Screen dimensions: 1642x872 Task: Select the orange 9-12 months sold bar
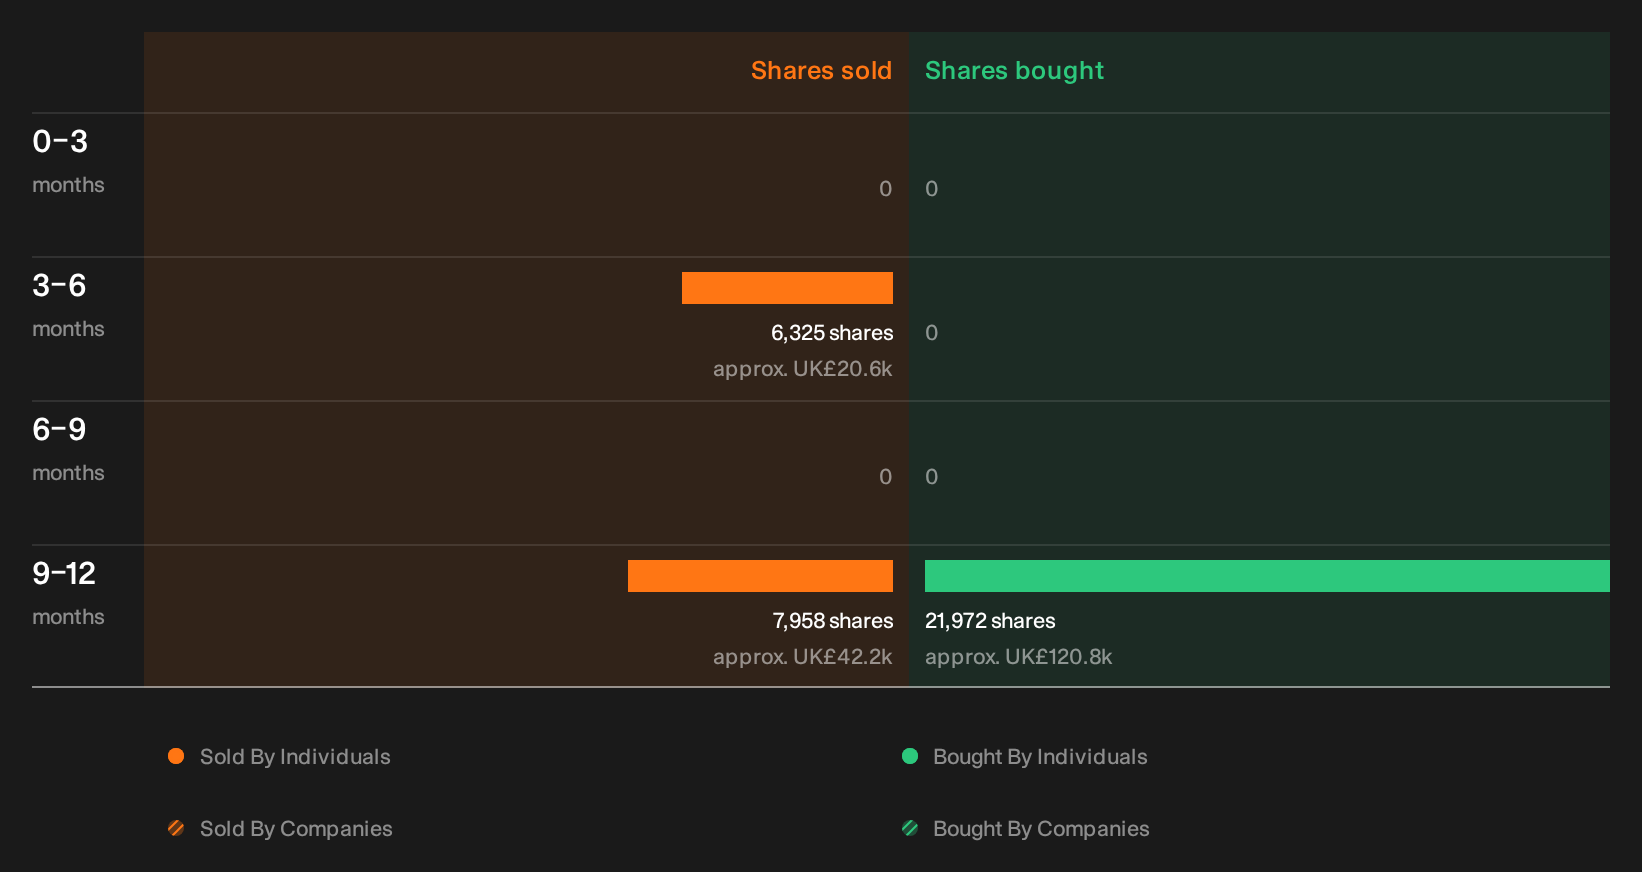pyautogui.click(x=760, y=576)
